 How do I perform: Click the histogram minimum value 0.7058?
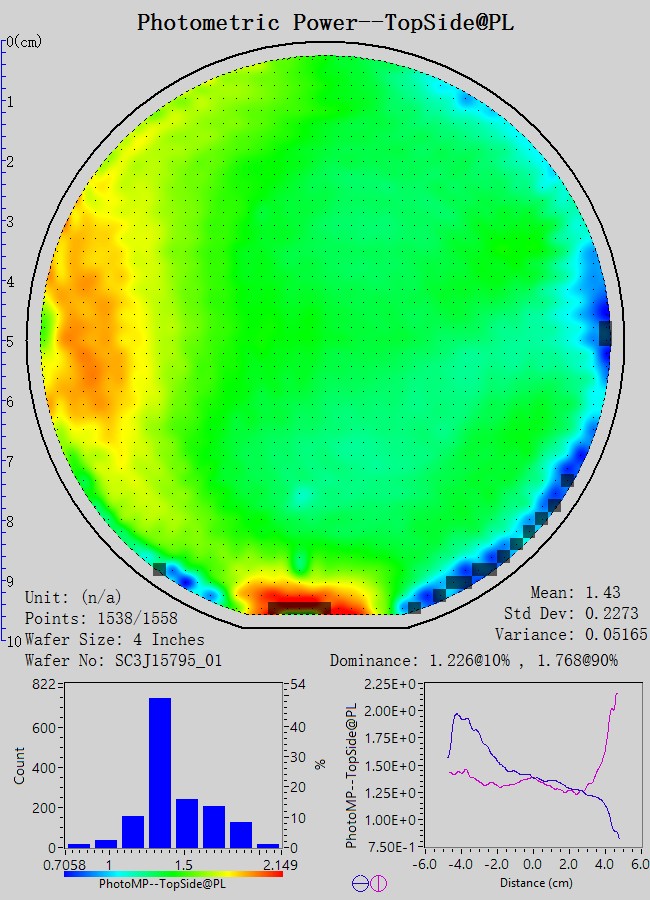tap(66, 863)
